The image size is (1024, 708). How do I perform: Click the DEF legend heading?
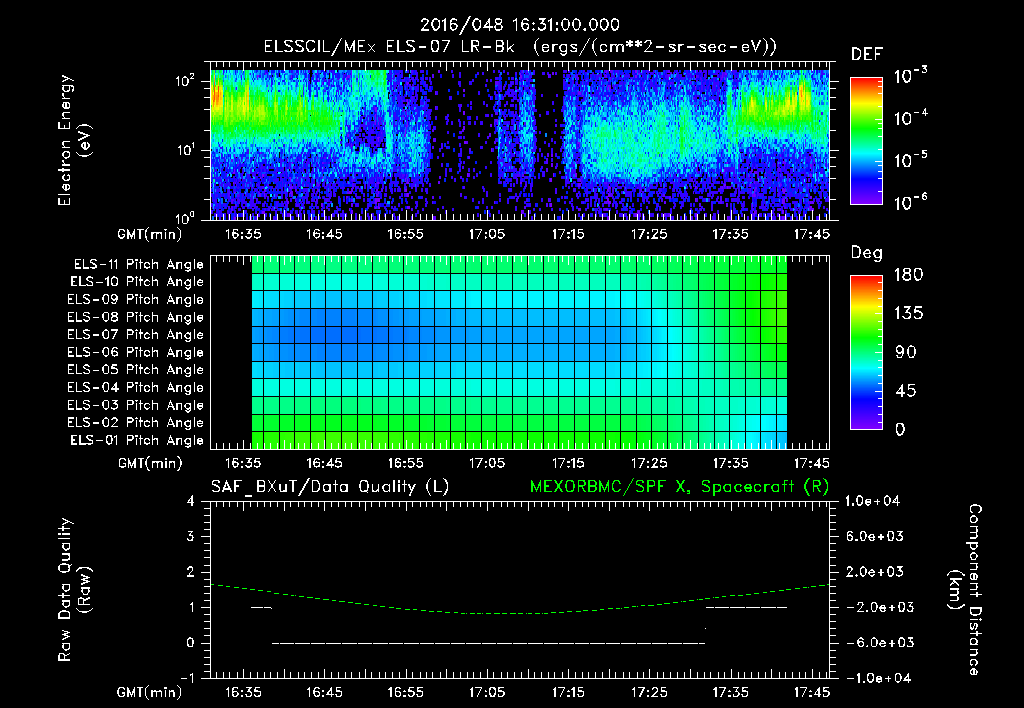pos(867,54)
